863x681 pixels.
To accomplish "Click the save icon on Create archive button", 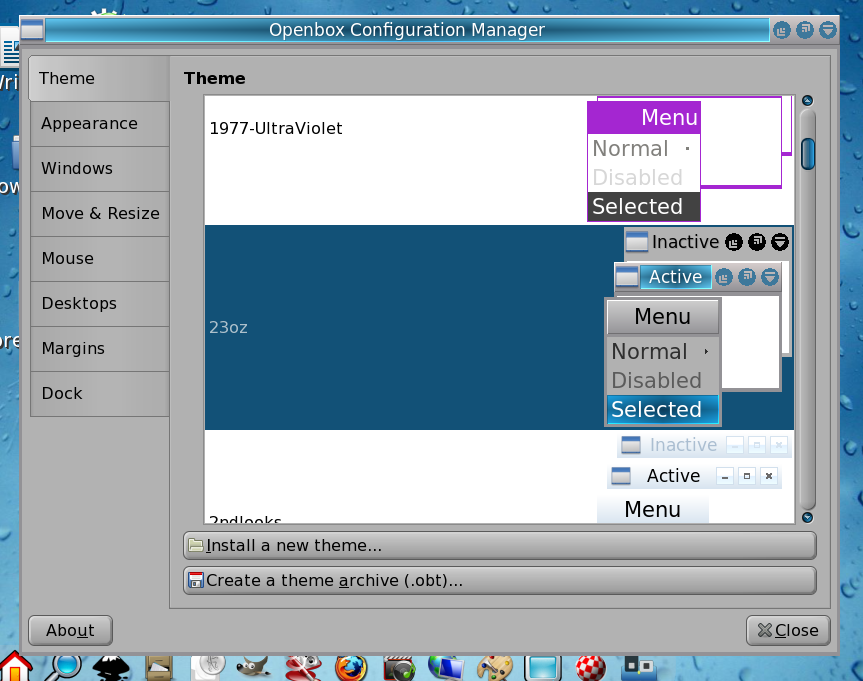I will point(196,580).
